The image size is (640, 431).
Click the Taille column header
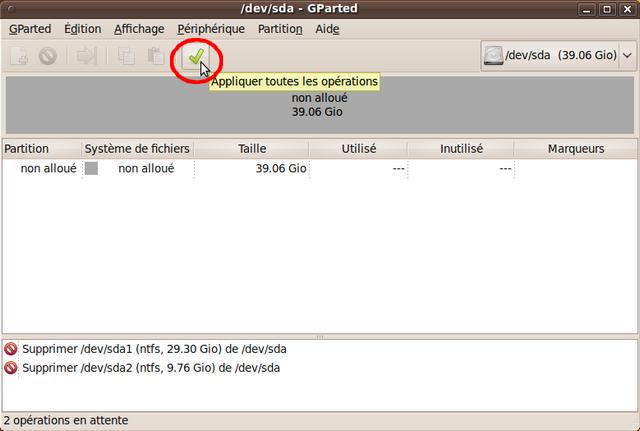(251, 149)
